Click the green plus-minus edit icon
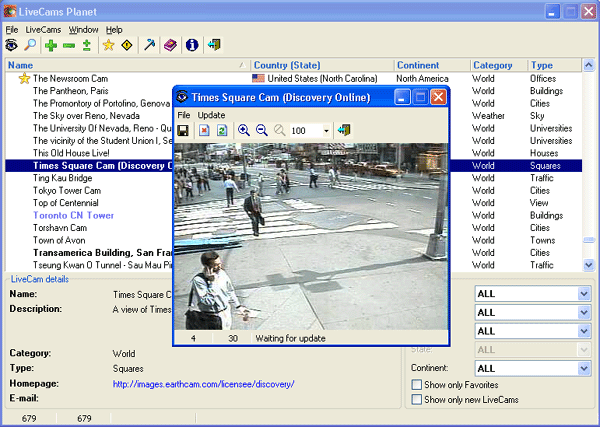This screenshot has width=600, height=427. [x=87, y=46]
